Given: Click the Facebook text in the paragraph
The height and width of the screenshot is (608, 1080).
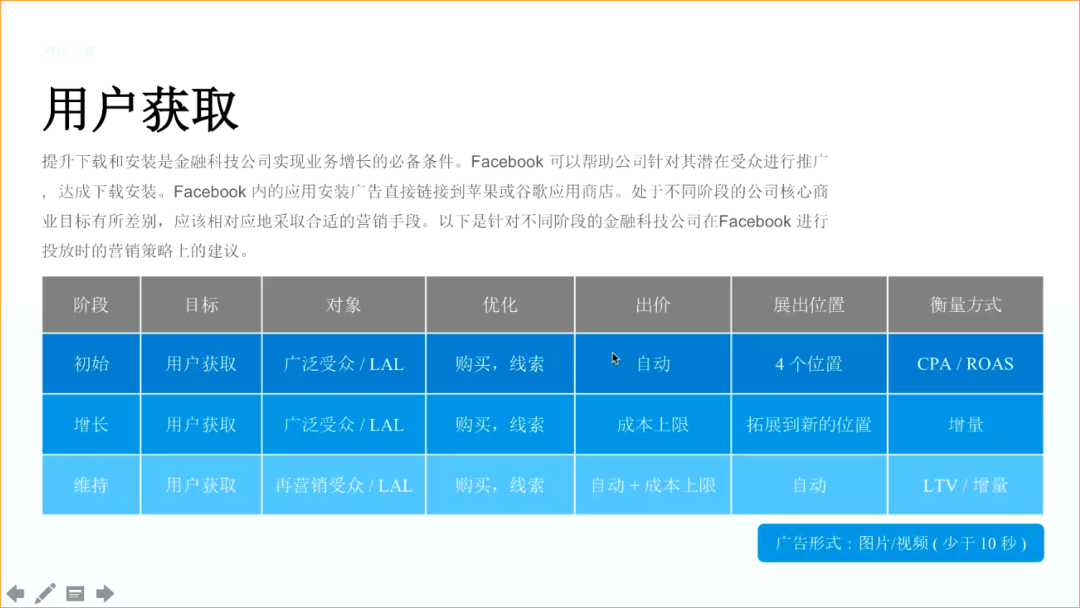Looking at the screenshot, I should coord(507,160).
